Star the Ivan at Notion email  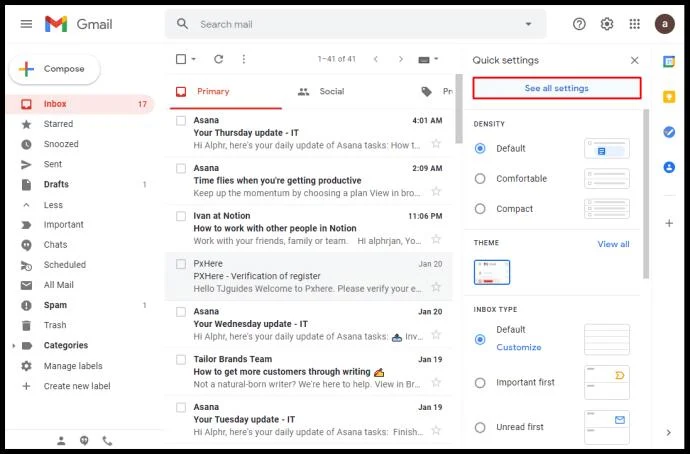tap(436, 239)
